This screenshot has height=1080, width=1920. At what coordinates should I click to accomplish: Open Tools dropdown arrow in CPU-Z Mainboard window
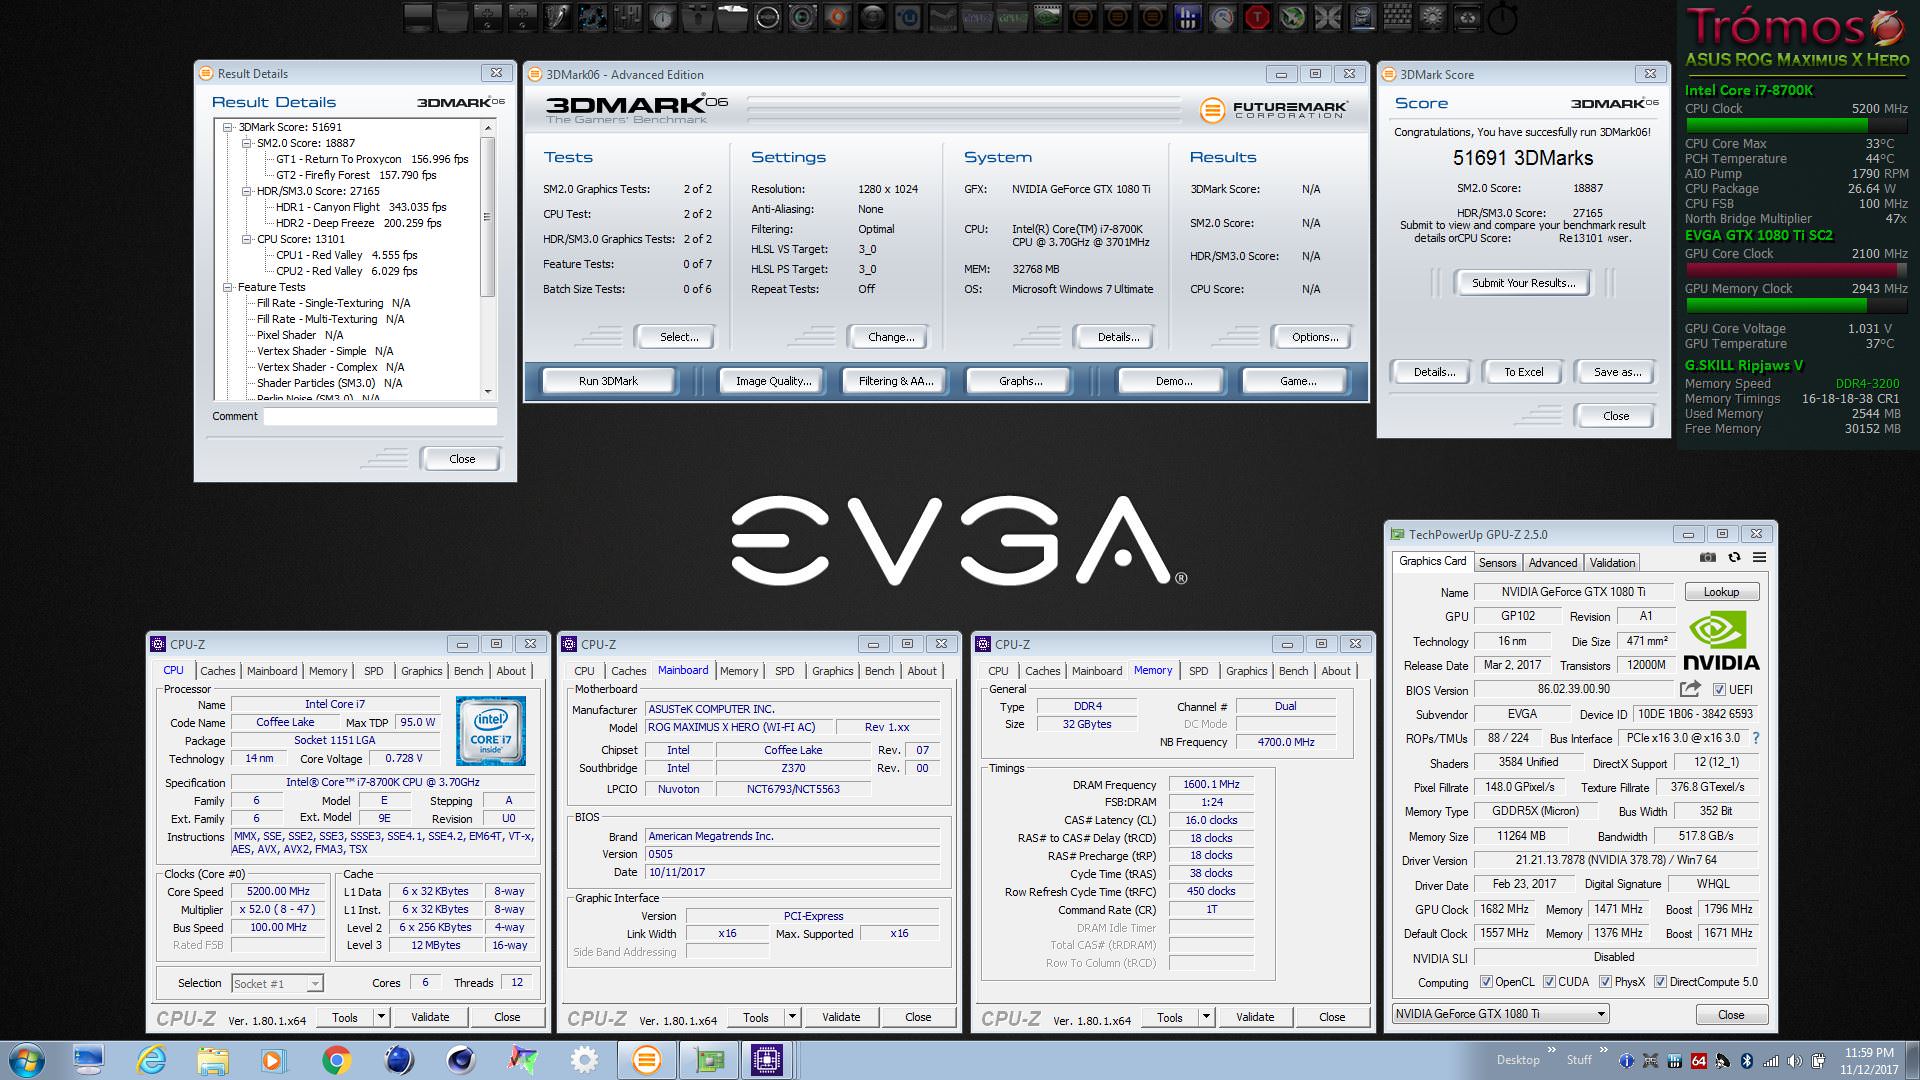click(x=791, y=1017)
